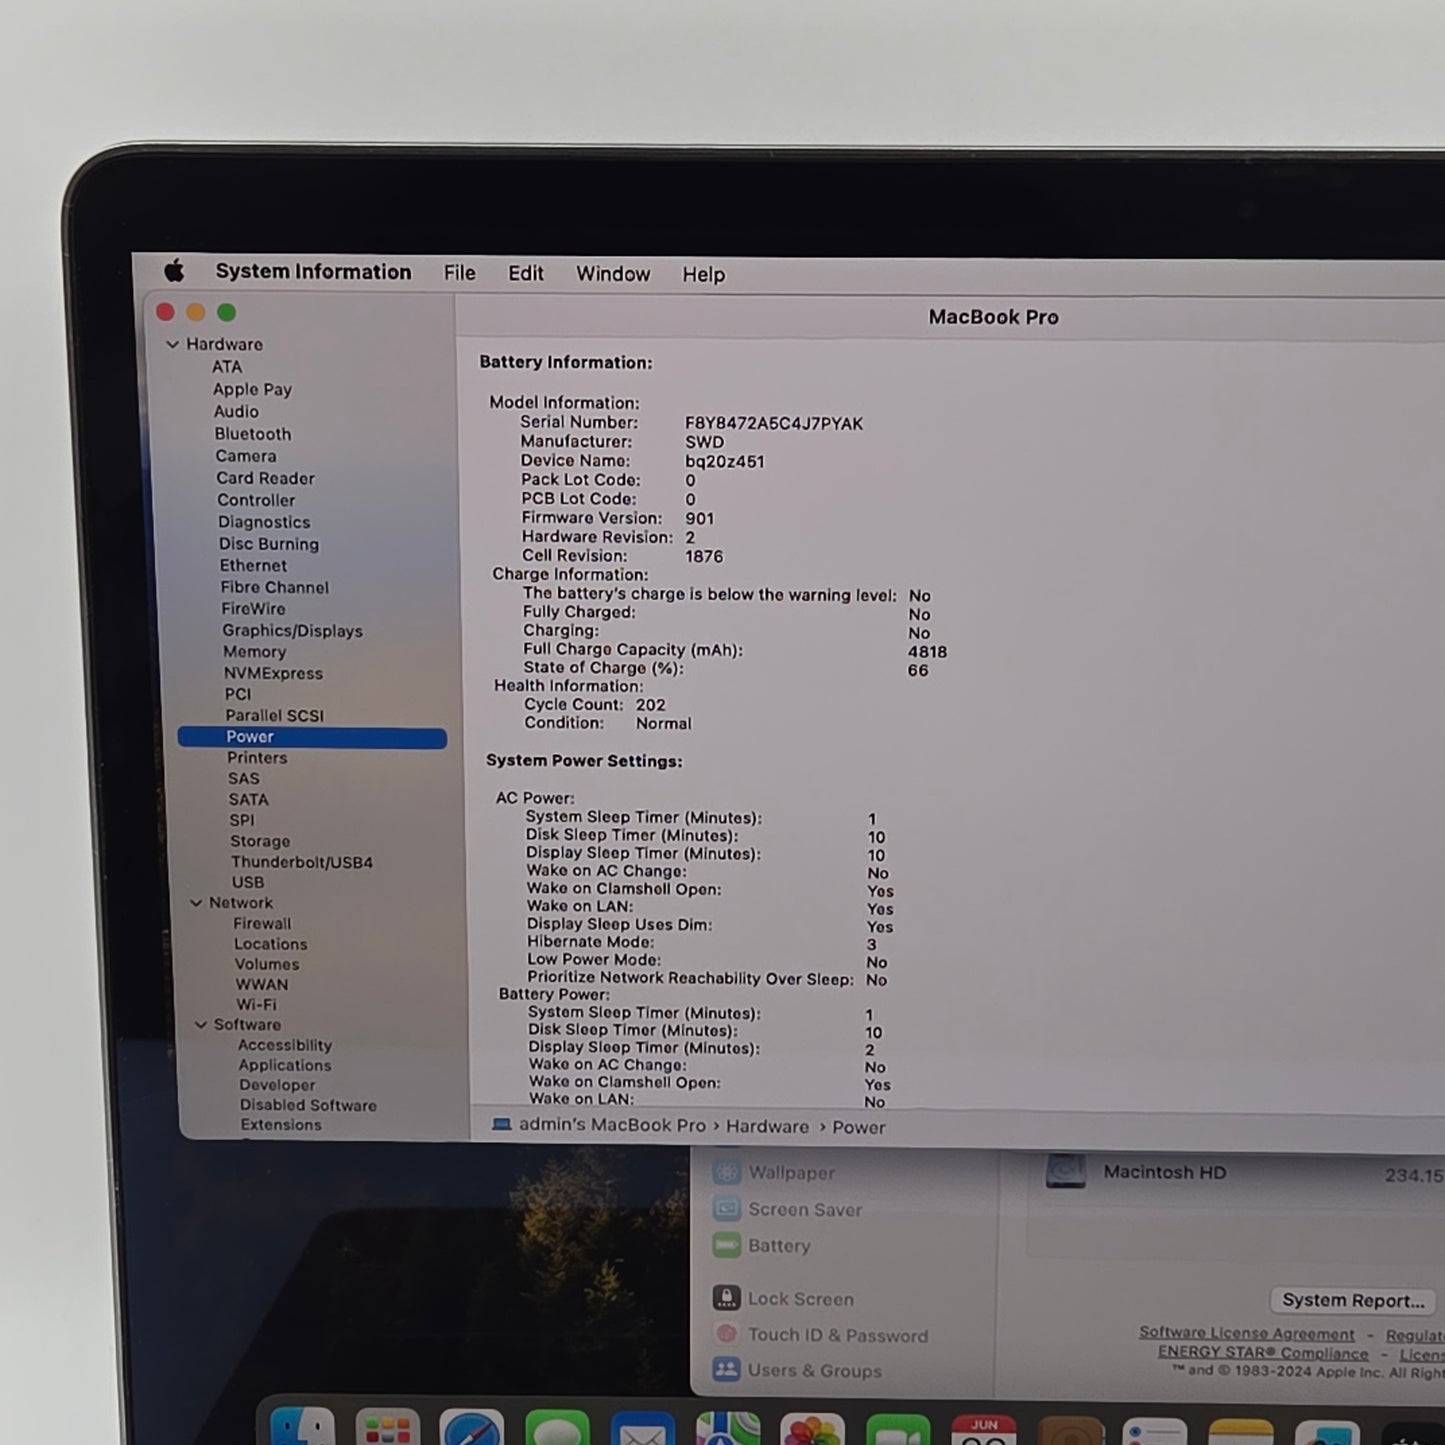The width and height of the screenshot is (1445, 1445).
Task: Open the Window menu
Action: point(613,273)
